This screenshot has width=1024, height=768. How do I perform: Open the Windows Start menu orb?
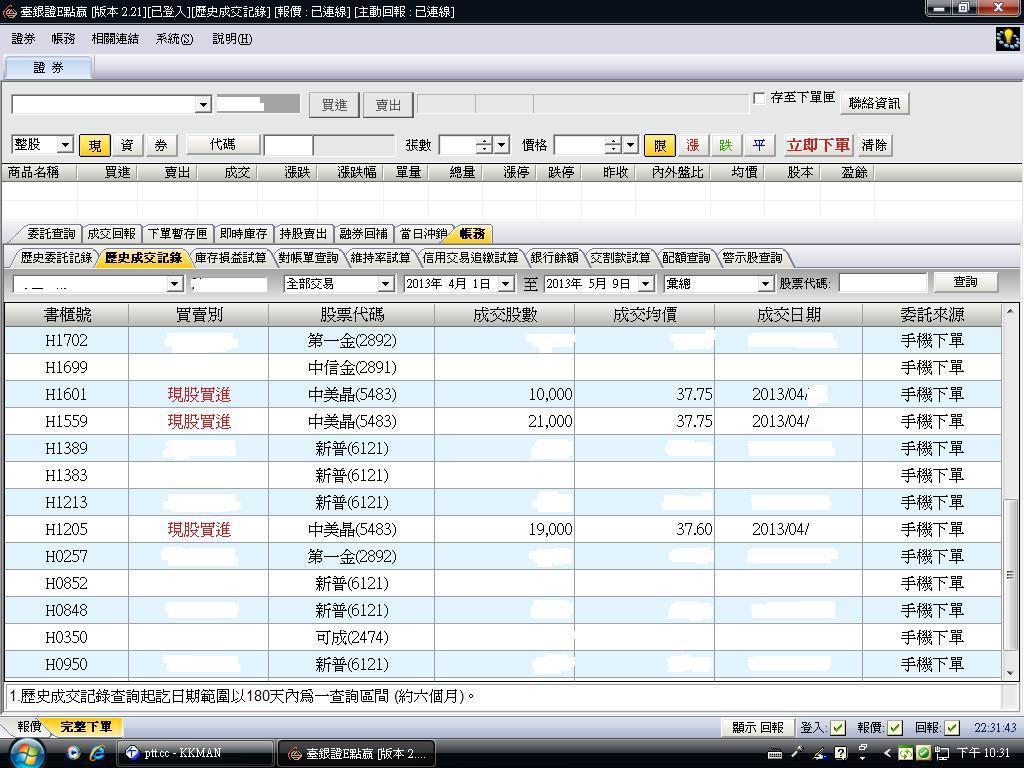pyautogui.click(x=28, y=752)
